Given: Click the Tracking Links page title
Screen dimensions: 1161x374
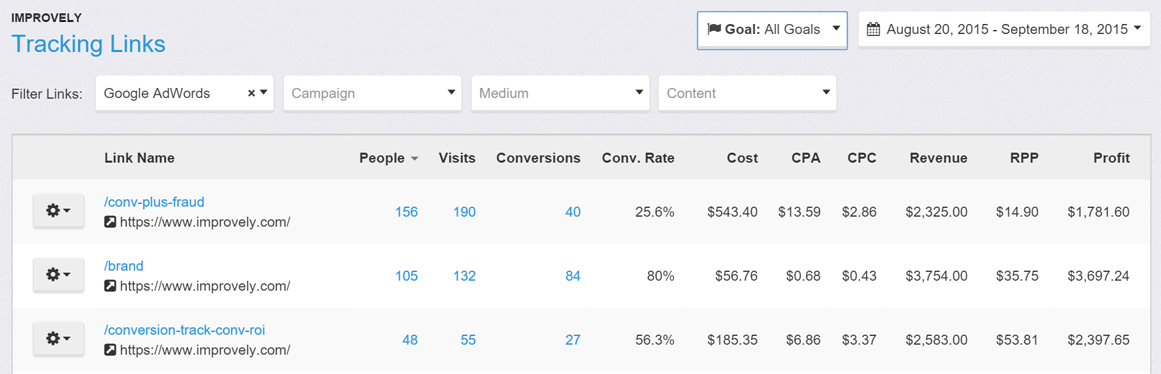Looking at the screenshot, I should 89,44.
